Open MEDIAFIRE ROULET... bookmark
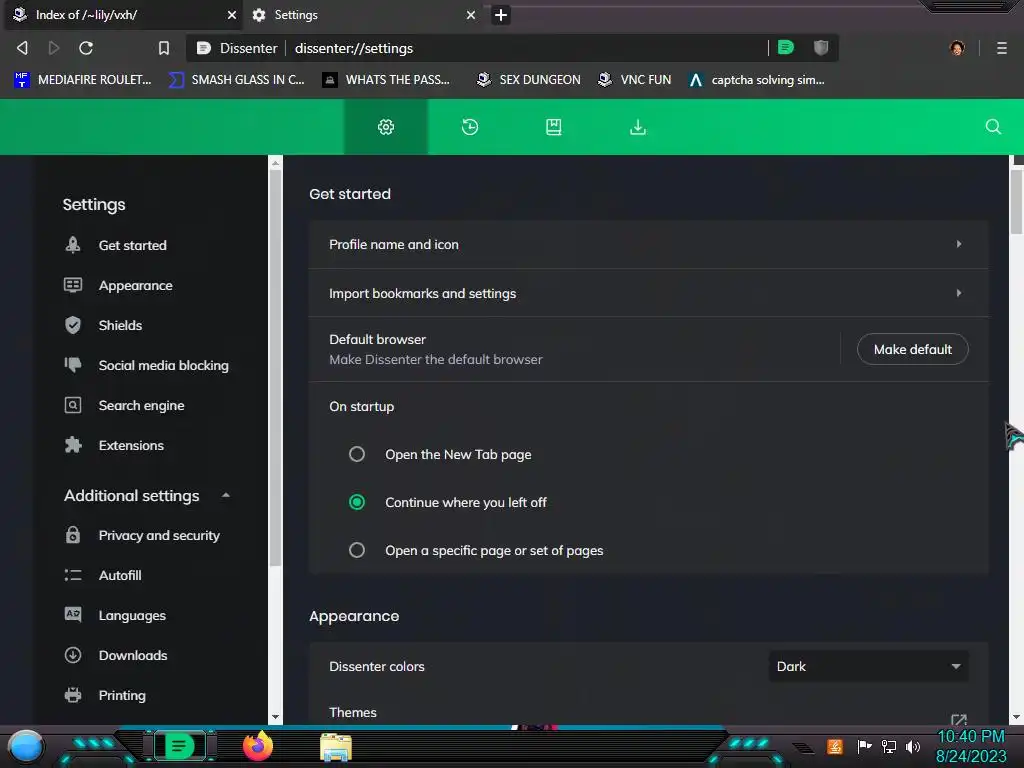1024x768 pixels. tap(83, 80)
